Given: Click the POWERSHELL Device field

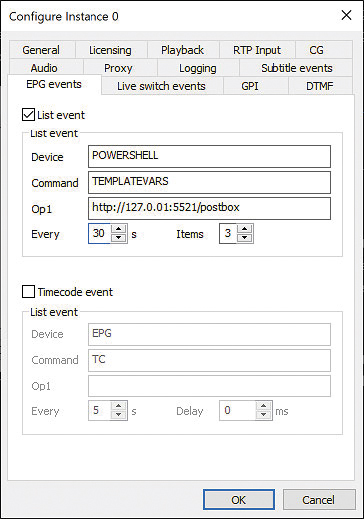Looking at the screenshot, I should click(x=209, y=156).
